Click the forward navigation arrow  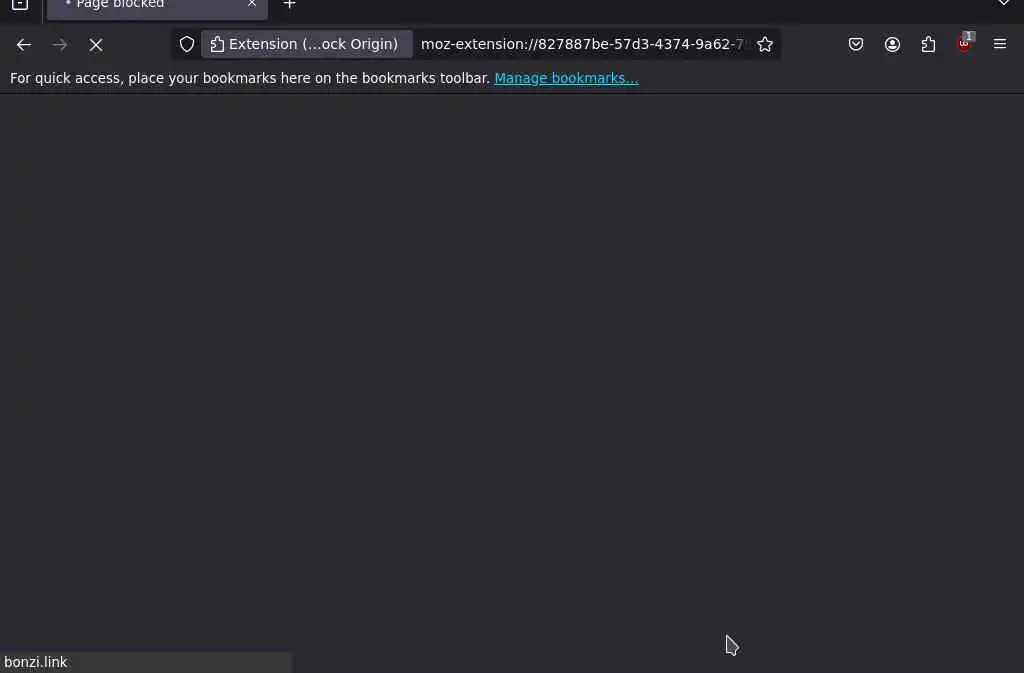coord(59,44)
